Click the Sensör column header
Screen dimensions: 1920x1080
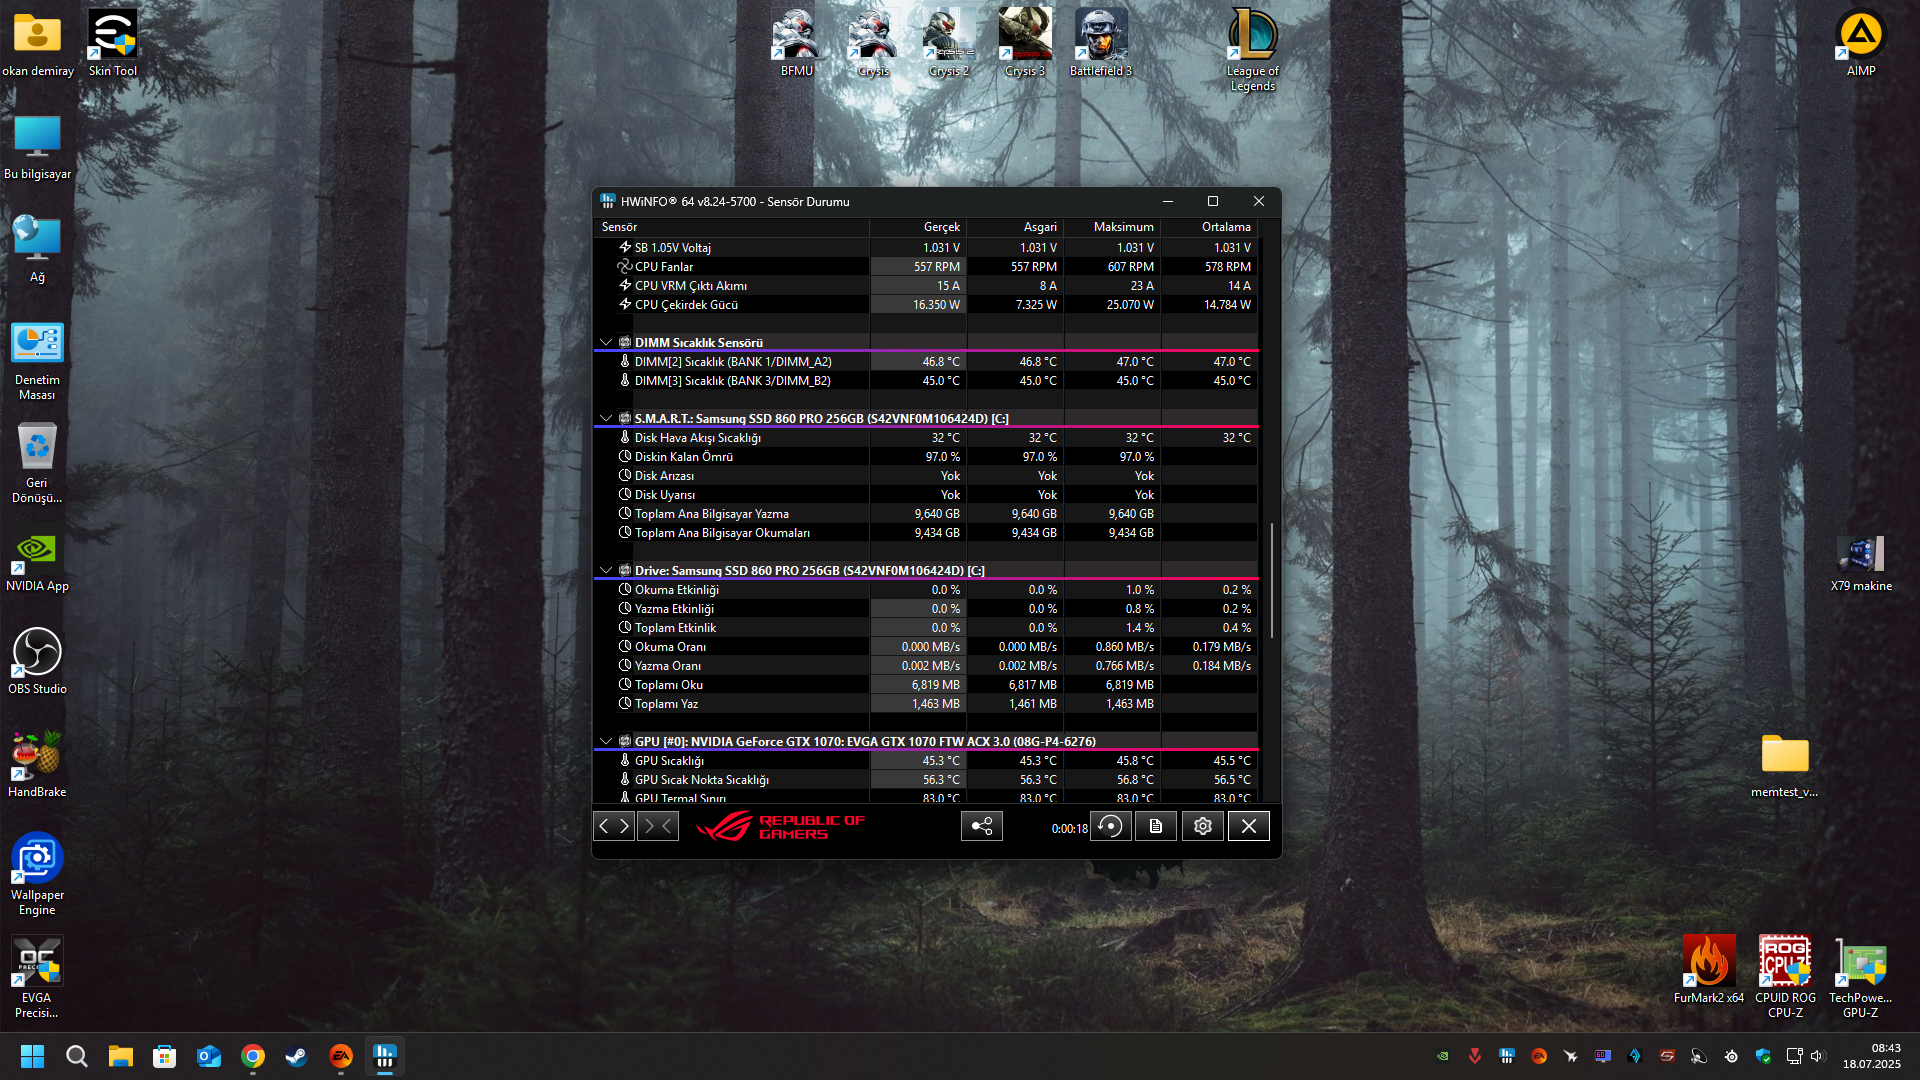click(x=731, y=227)
